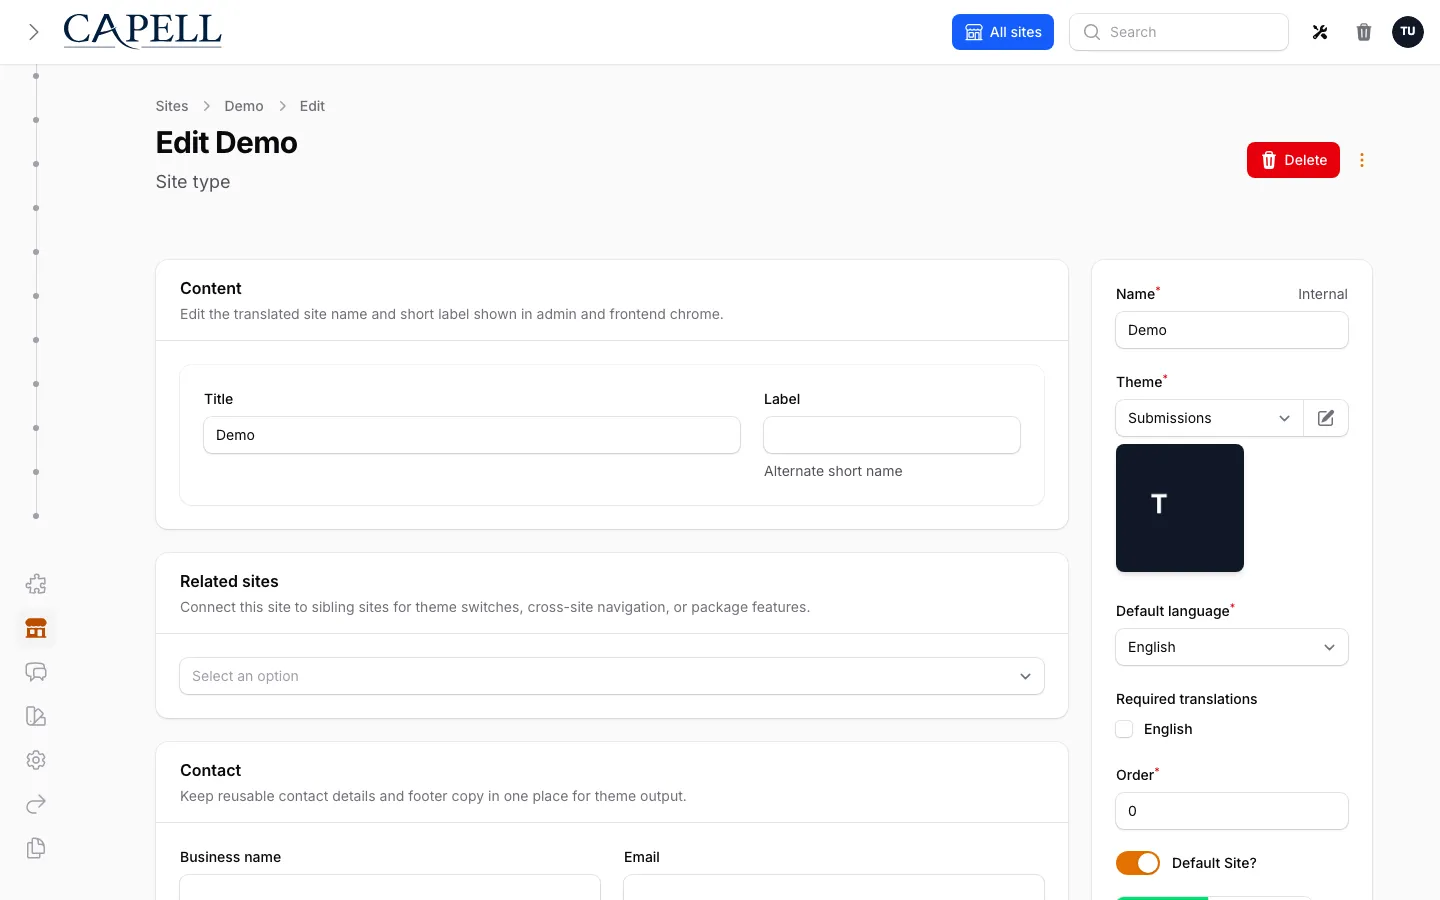Open the three-dot more actions menu

click(x=1362, y=160)
